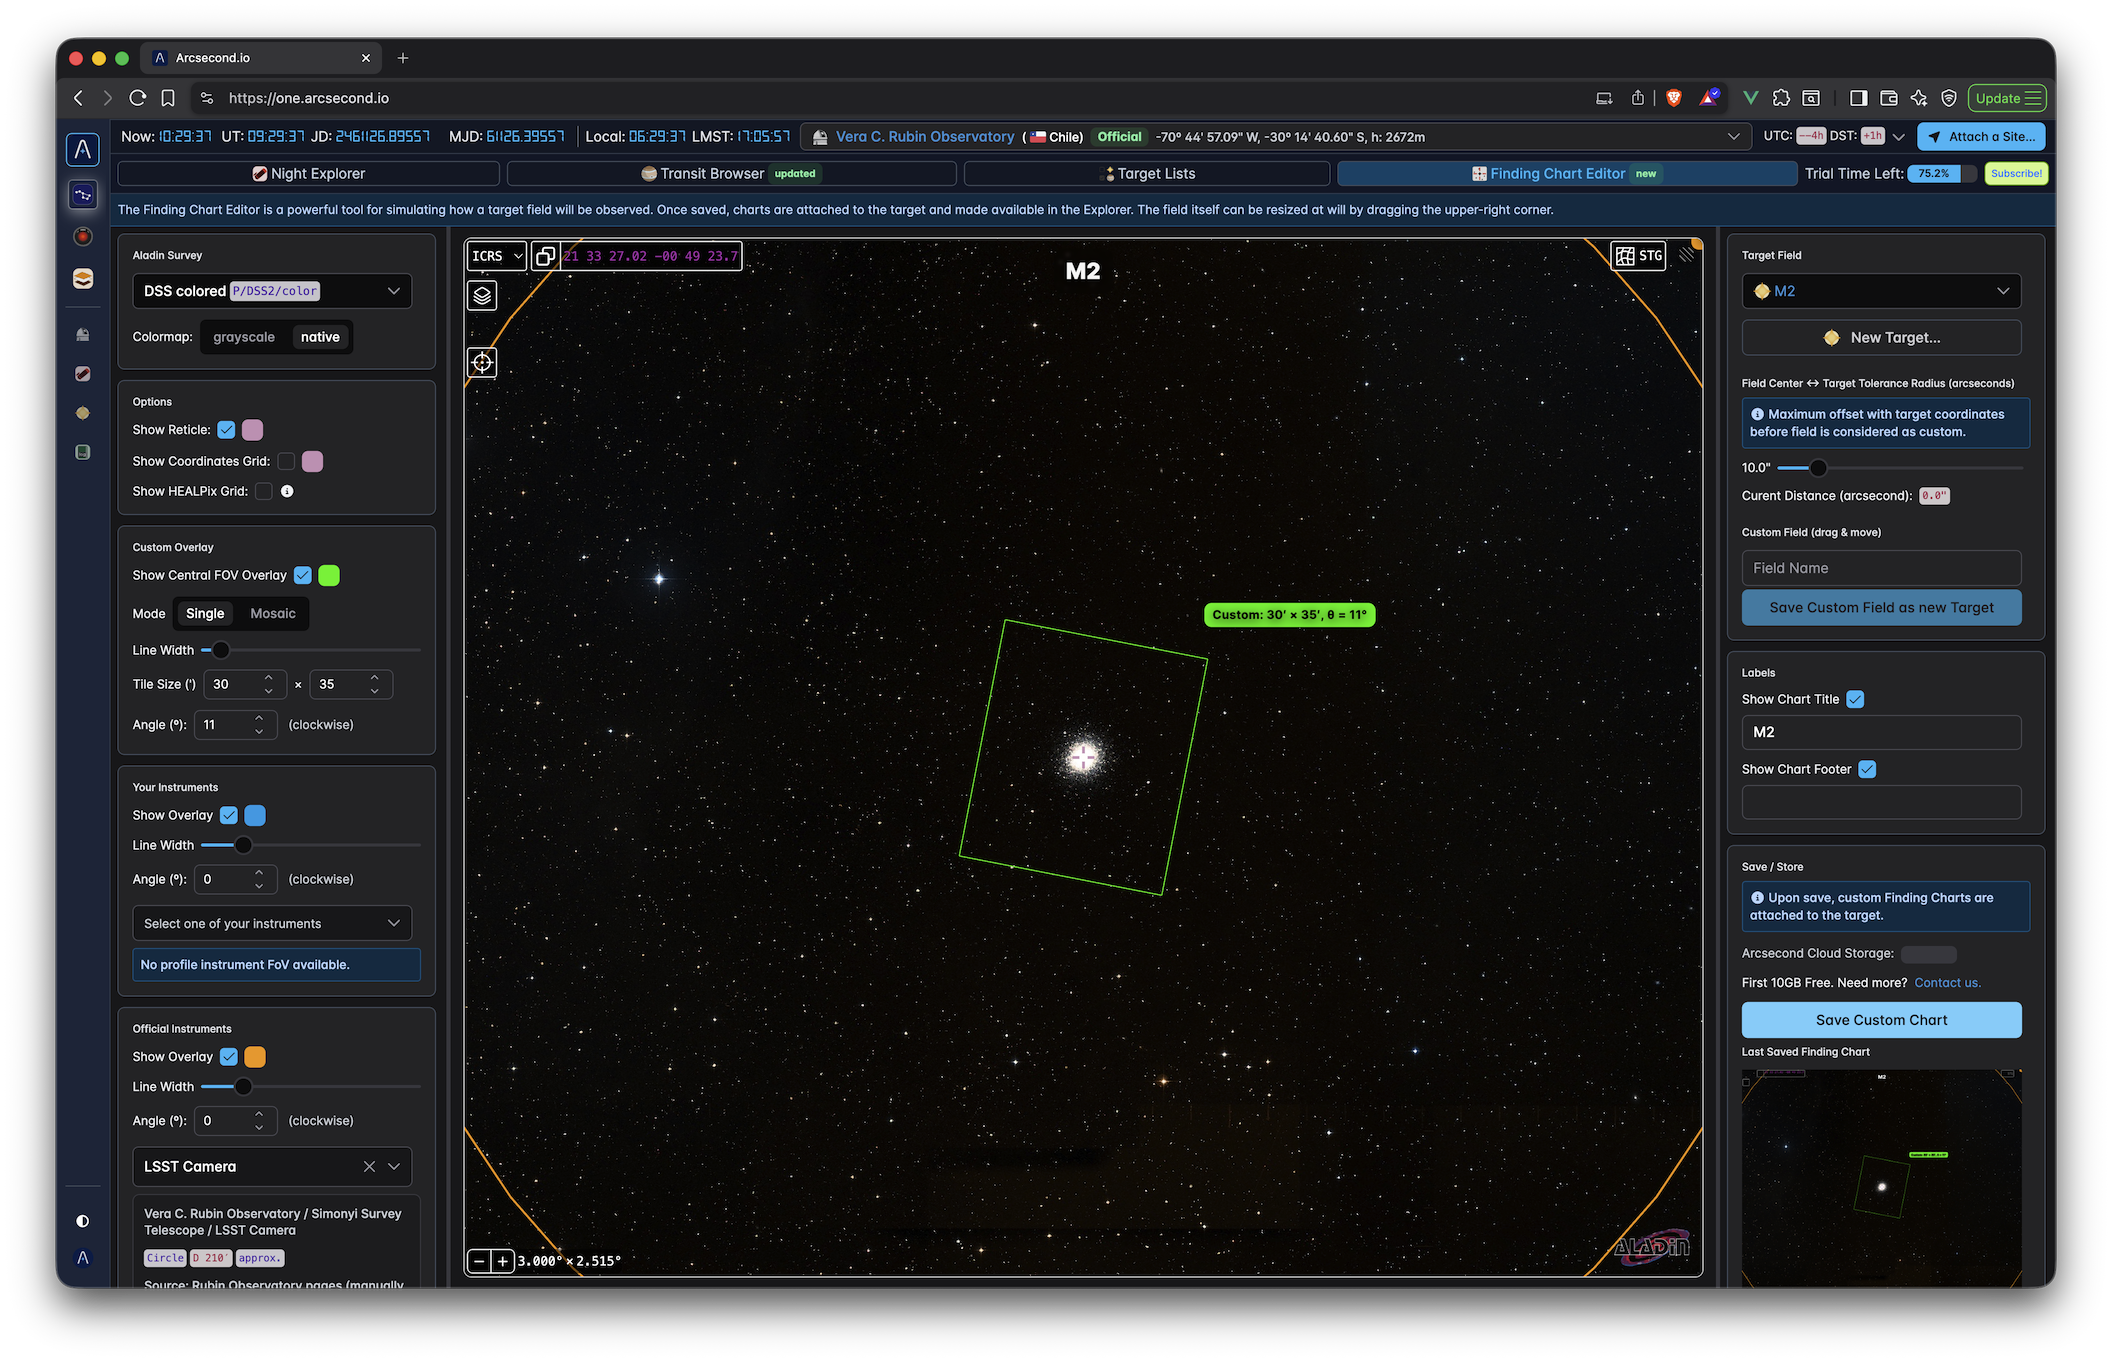Increase the Tile Size width stepper
Viewport: 2112px width, 1362px height.
268,678
